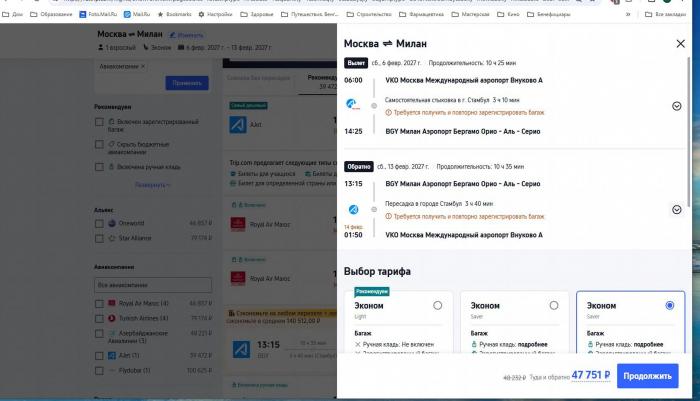Open the Здоровье bookmark folder
The height and width of the screenshot is (401, 700).
(x=257, y=14)
